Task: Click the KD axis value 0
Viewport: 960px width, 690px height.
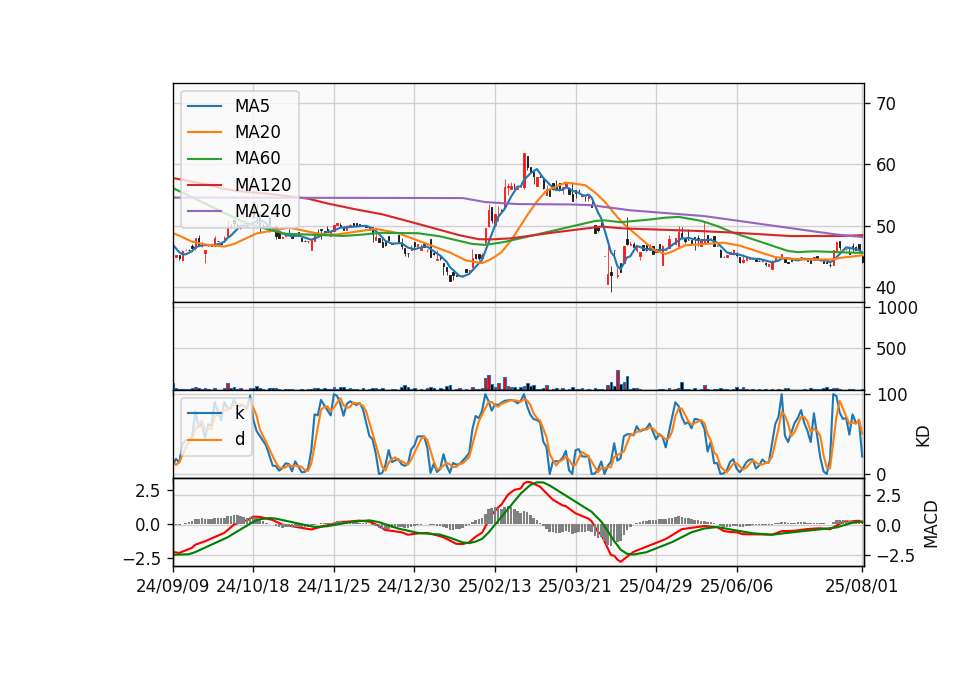Action: point(881,475)
